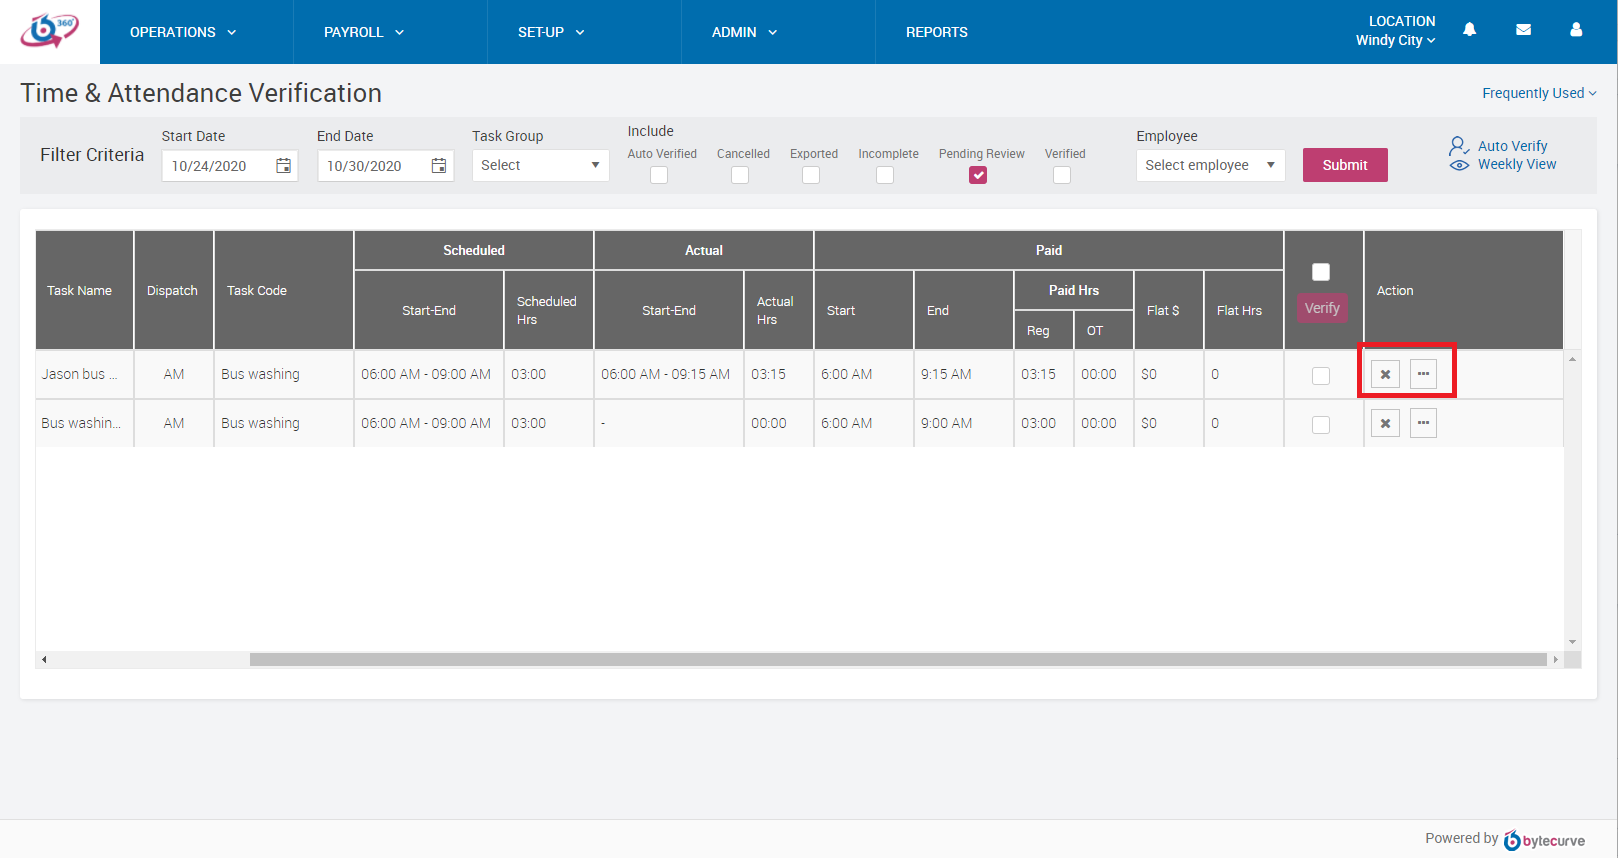Screen dimensions: 1618x858
Task: Enable the Exported checkbox
Action: tap(811, 175)
